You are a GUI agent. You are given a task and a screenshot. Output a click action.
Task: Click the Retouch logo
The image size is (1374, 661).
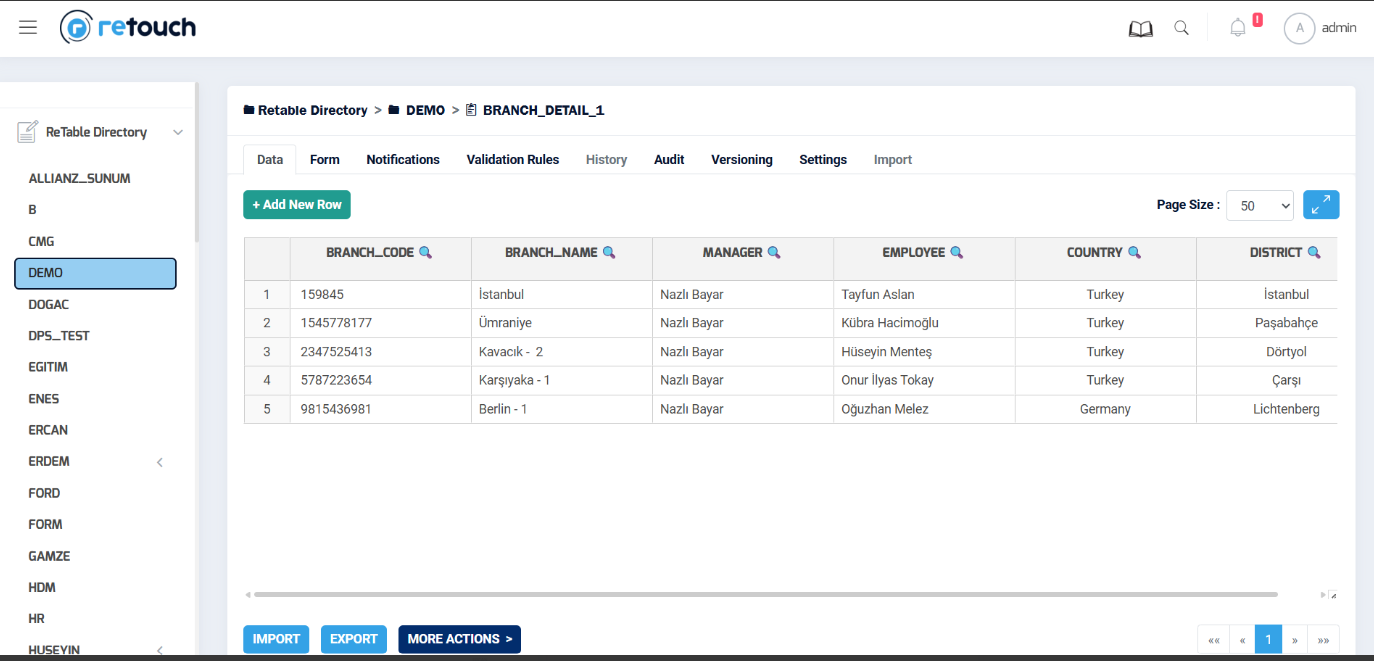127,27
